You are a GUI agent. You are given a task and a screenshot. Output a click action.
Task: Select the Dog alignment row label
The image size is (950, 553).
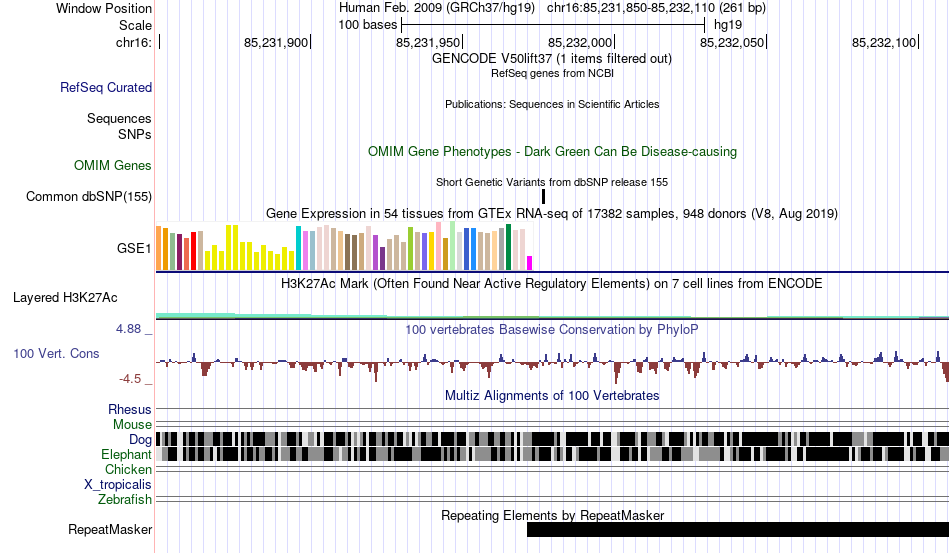[140, 440]
